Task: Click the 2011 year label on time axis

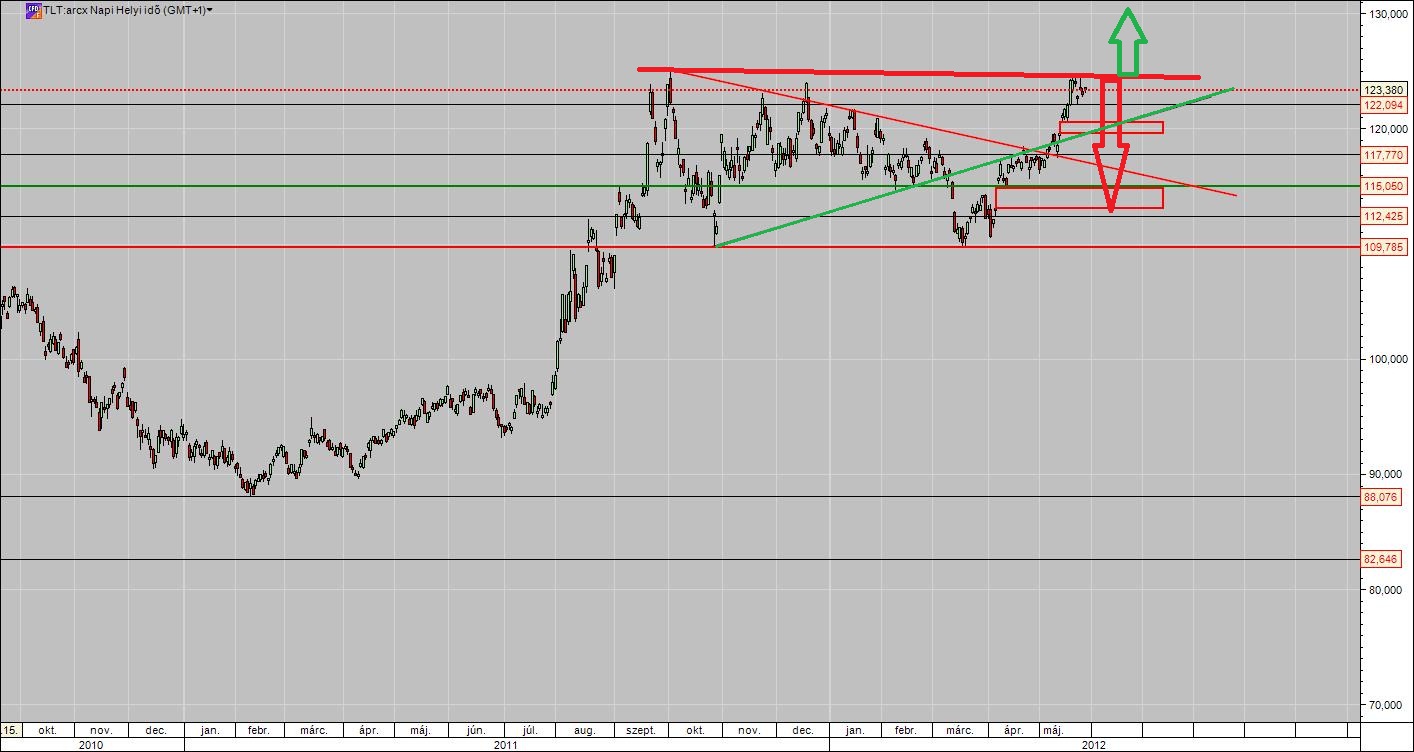Action: pos(506,745)
